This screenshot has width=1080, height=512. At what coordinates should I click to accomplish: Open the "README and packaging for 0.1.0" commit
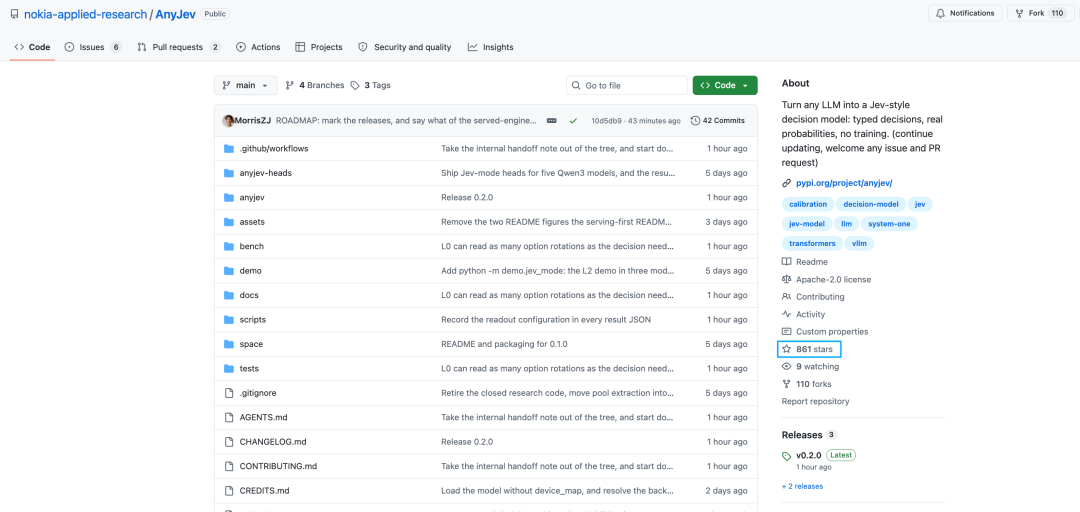(504, 344)
